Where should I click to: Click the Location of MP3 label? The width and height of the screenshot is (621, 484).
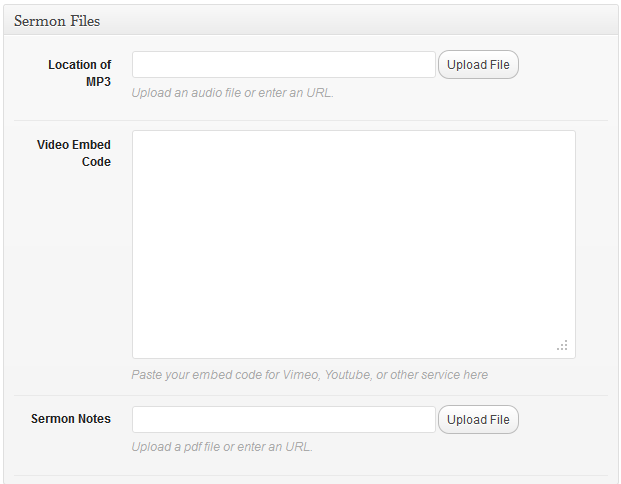(x=80, y=73)
